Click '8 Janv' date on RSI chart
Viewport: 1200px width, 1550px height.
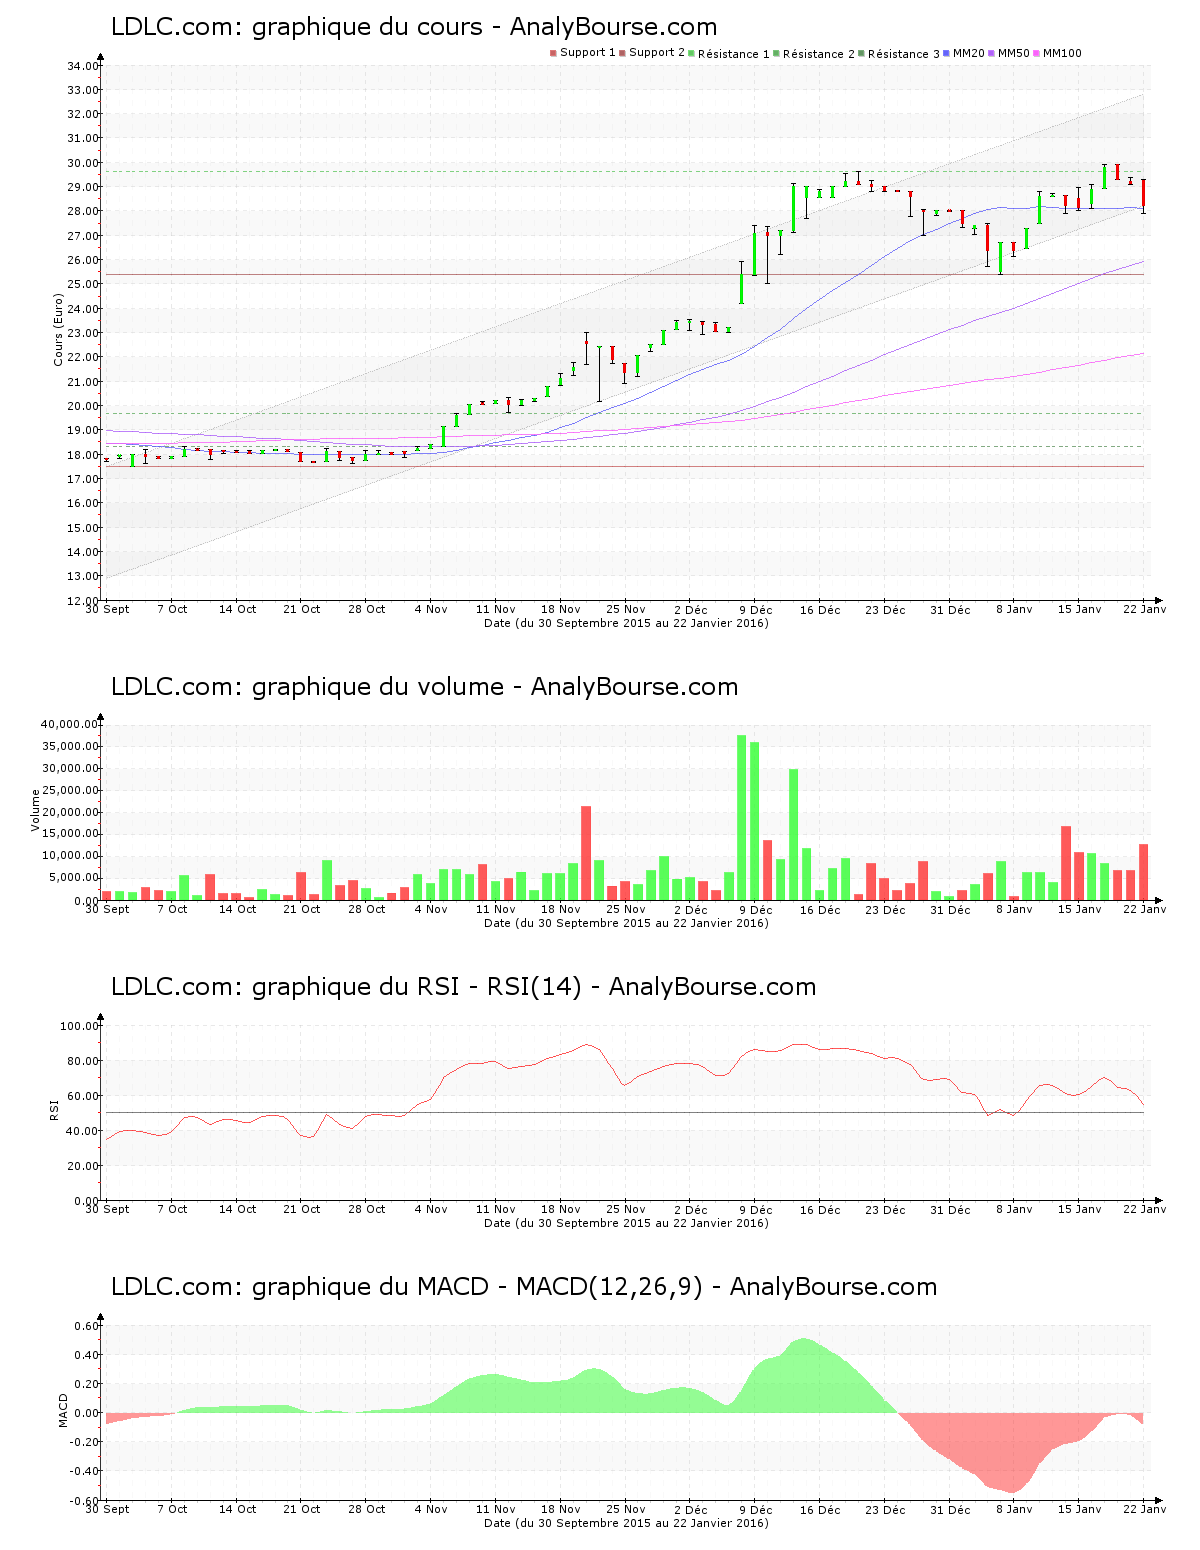[x=1015, y=1209]
